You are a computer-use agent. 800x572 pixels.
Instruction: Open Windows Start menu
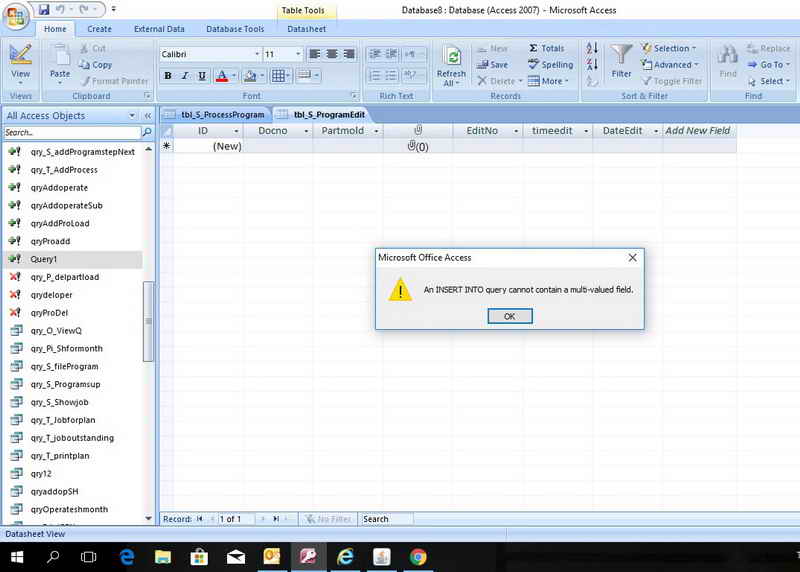(x=17, y=557)
